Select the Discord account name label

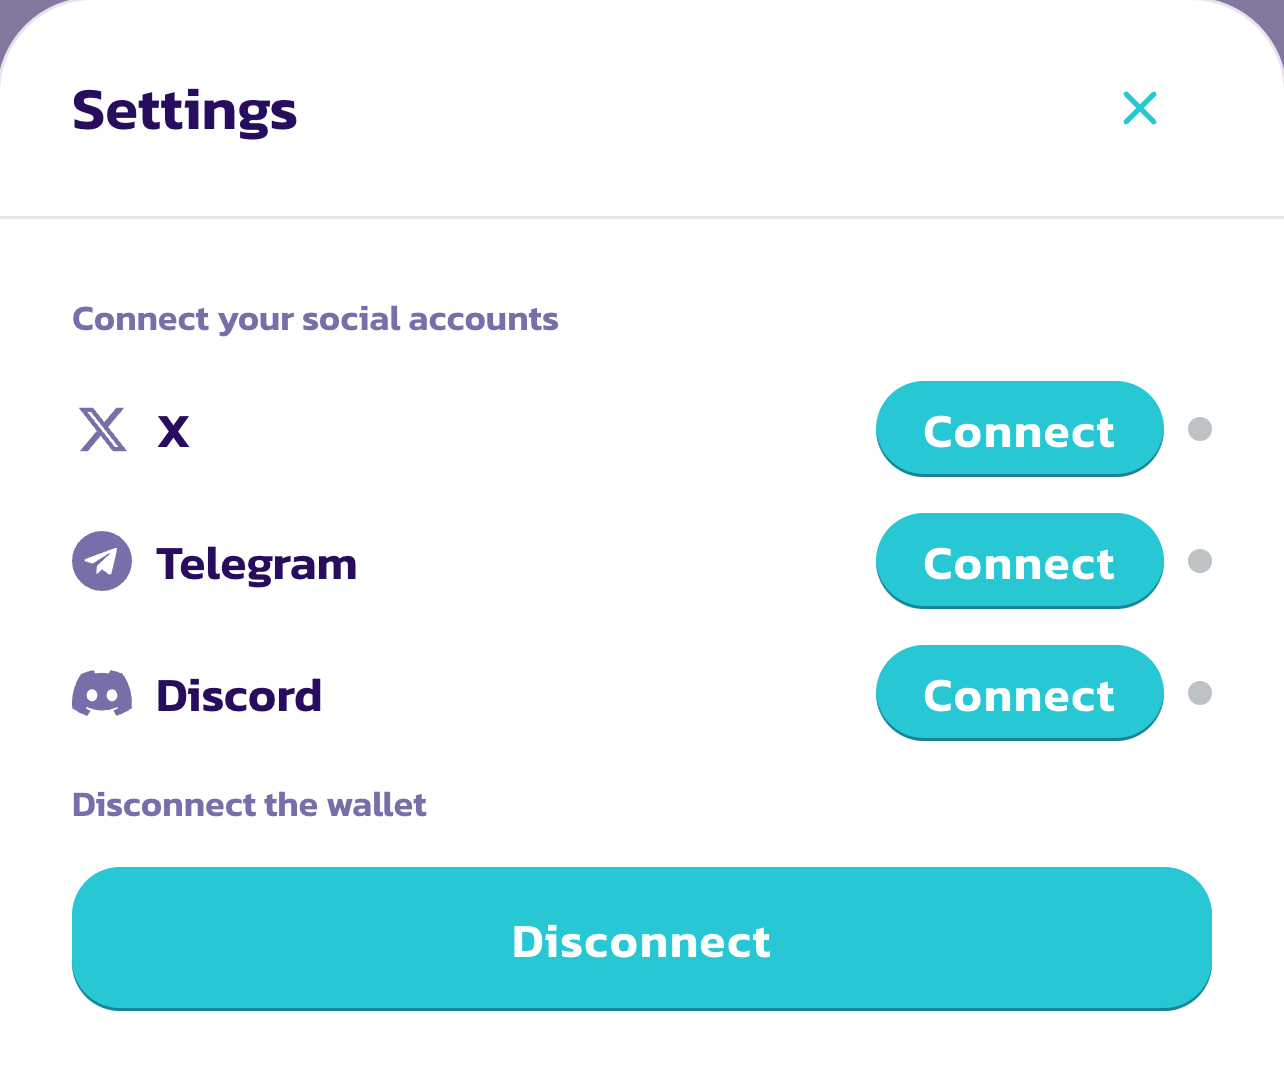tap(239, 696)
